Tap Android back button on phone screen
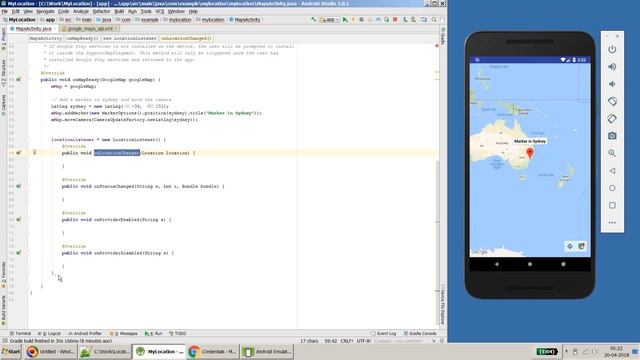The height and width of the screenshot is (360, 640). coord(496,264)
